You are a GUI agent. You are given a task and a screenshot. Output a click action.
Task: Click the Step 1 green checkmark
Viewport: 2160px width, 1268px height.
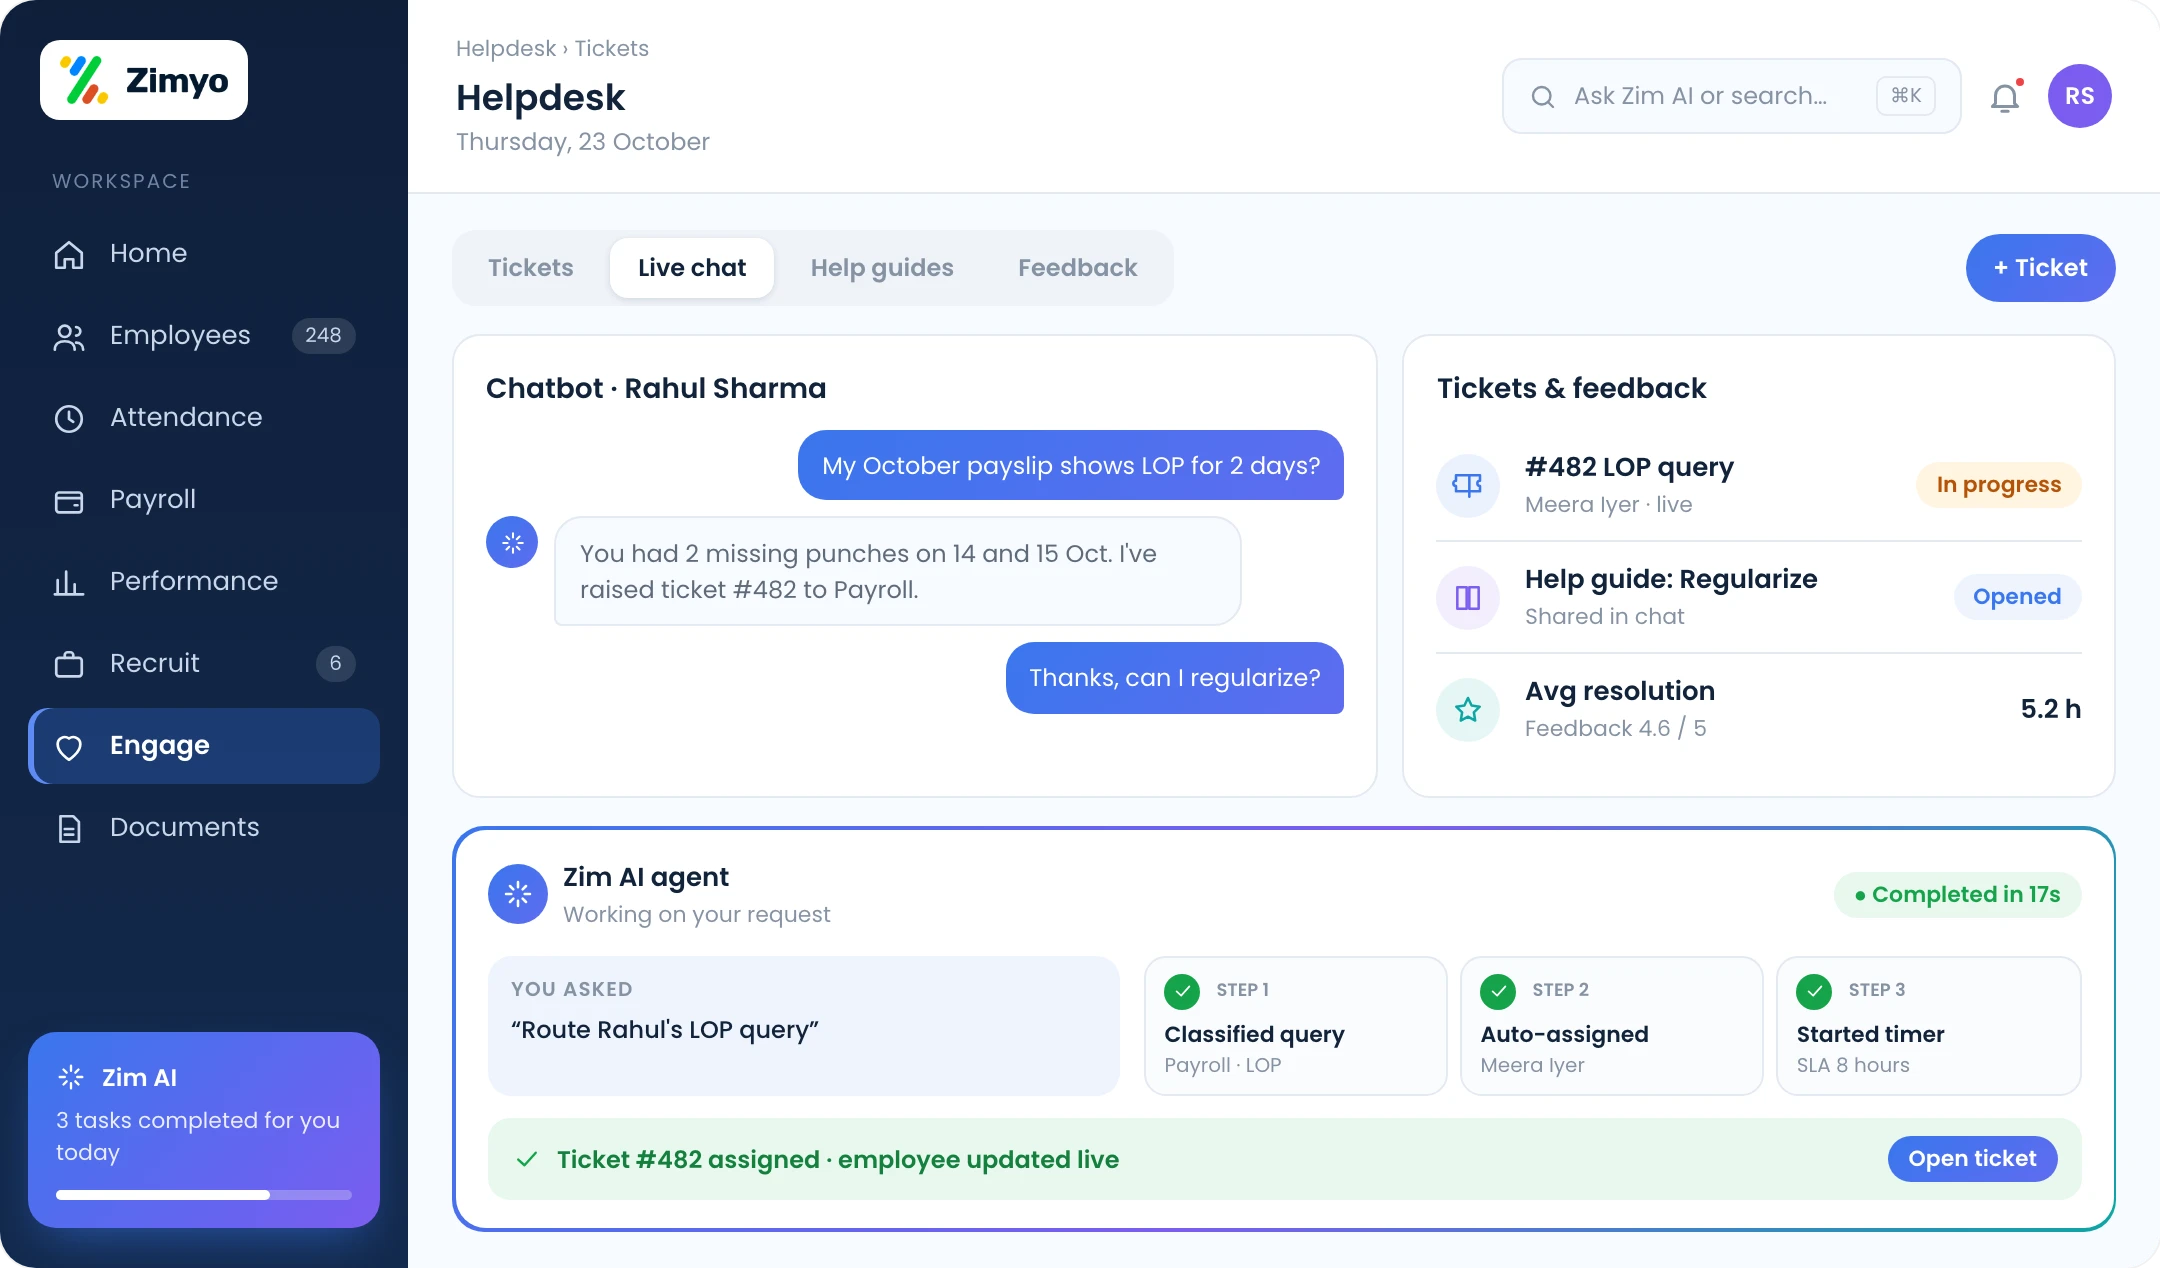[x=1182, y=991]
